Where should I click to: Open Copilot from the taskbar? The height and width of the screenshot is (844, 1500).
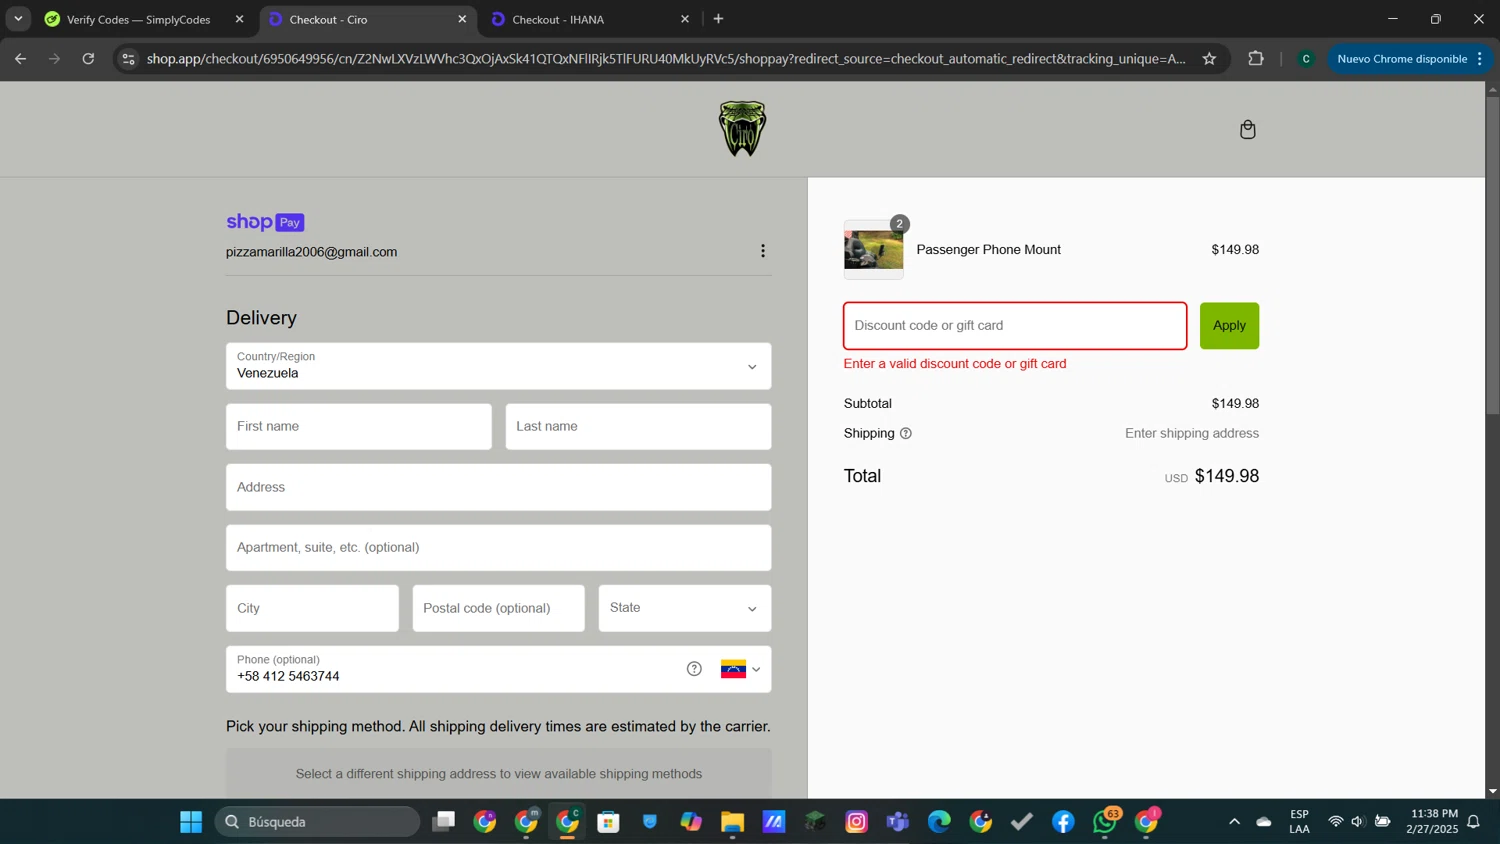click(x=691, y=822)
